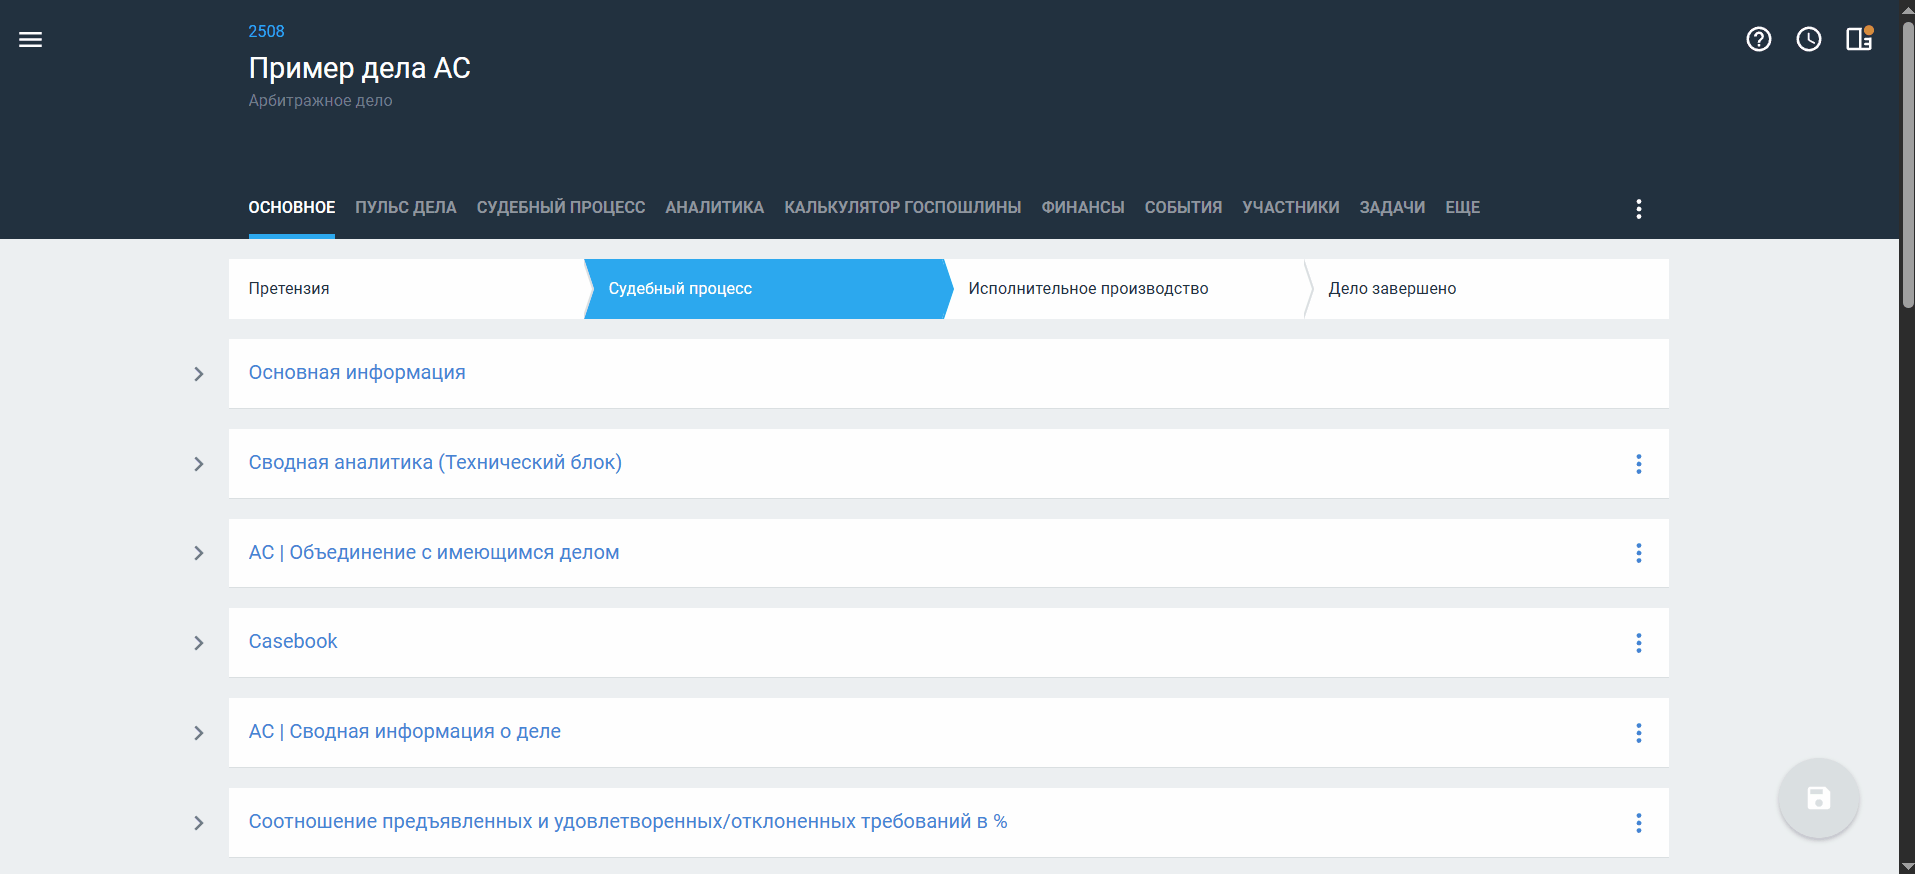Click the floating save button
Screen dimensions: 1915x874
click(1817, 798)
